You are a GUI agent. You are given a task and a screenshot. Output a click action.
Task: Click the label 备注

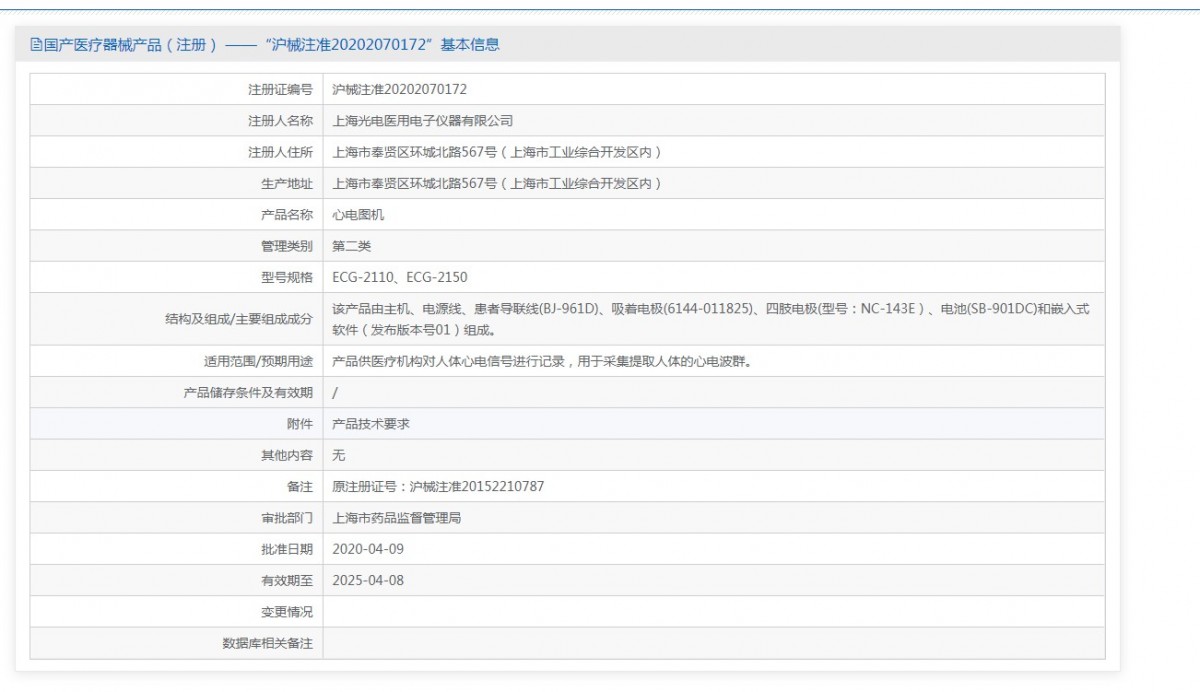click(300, 487)
